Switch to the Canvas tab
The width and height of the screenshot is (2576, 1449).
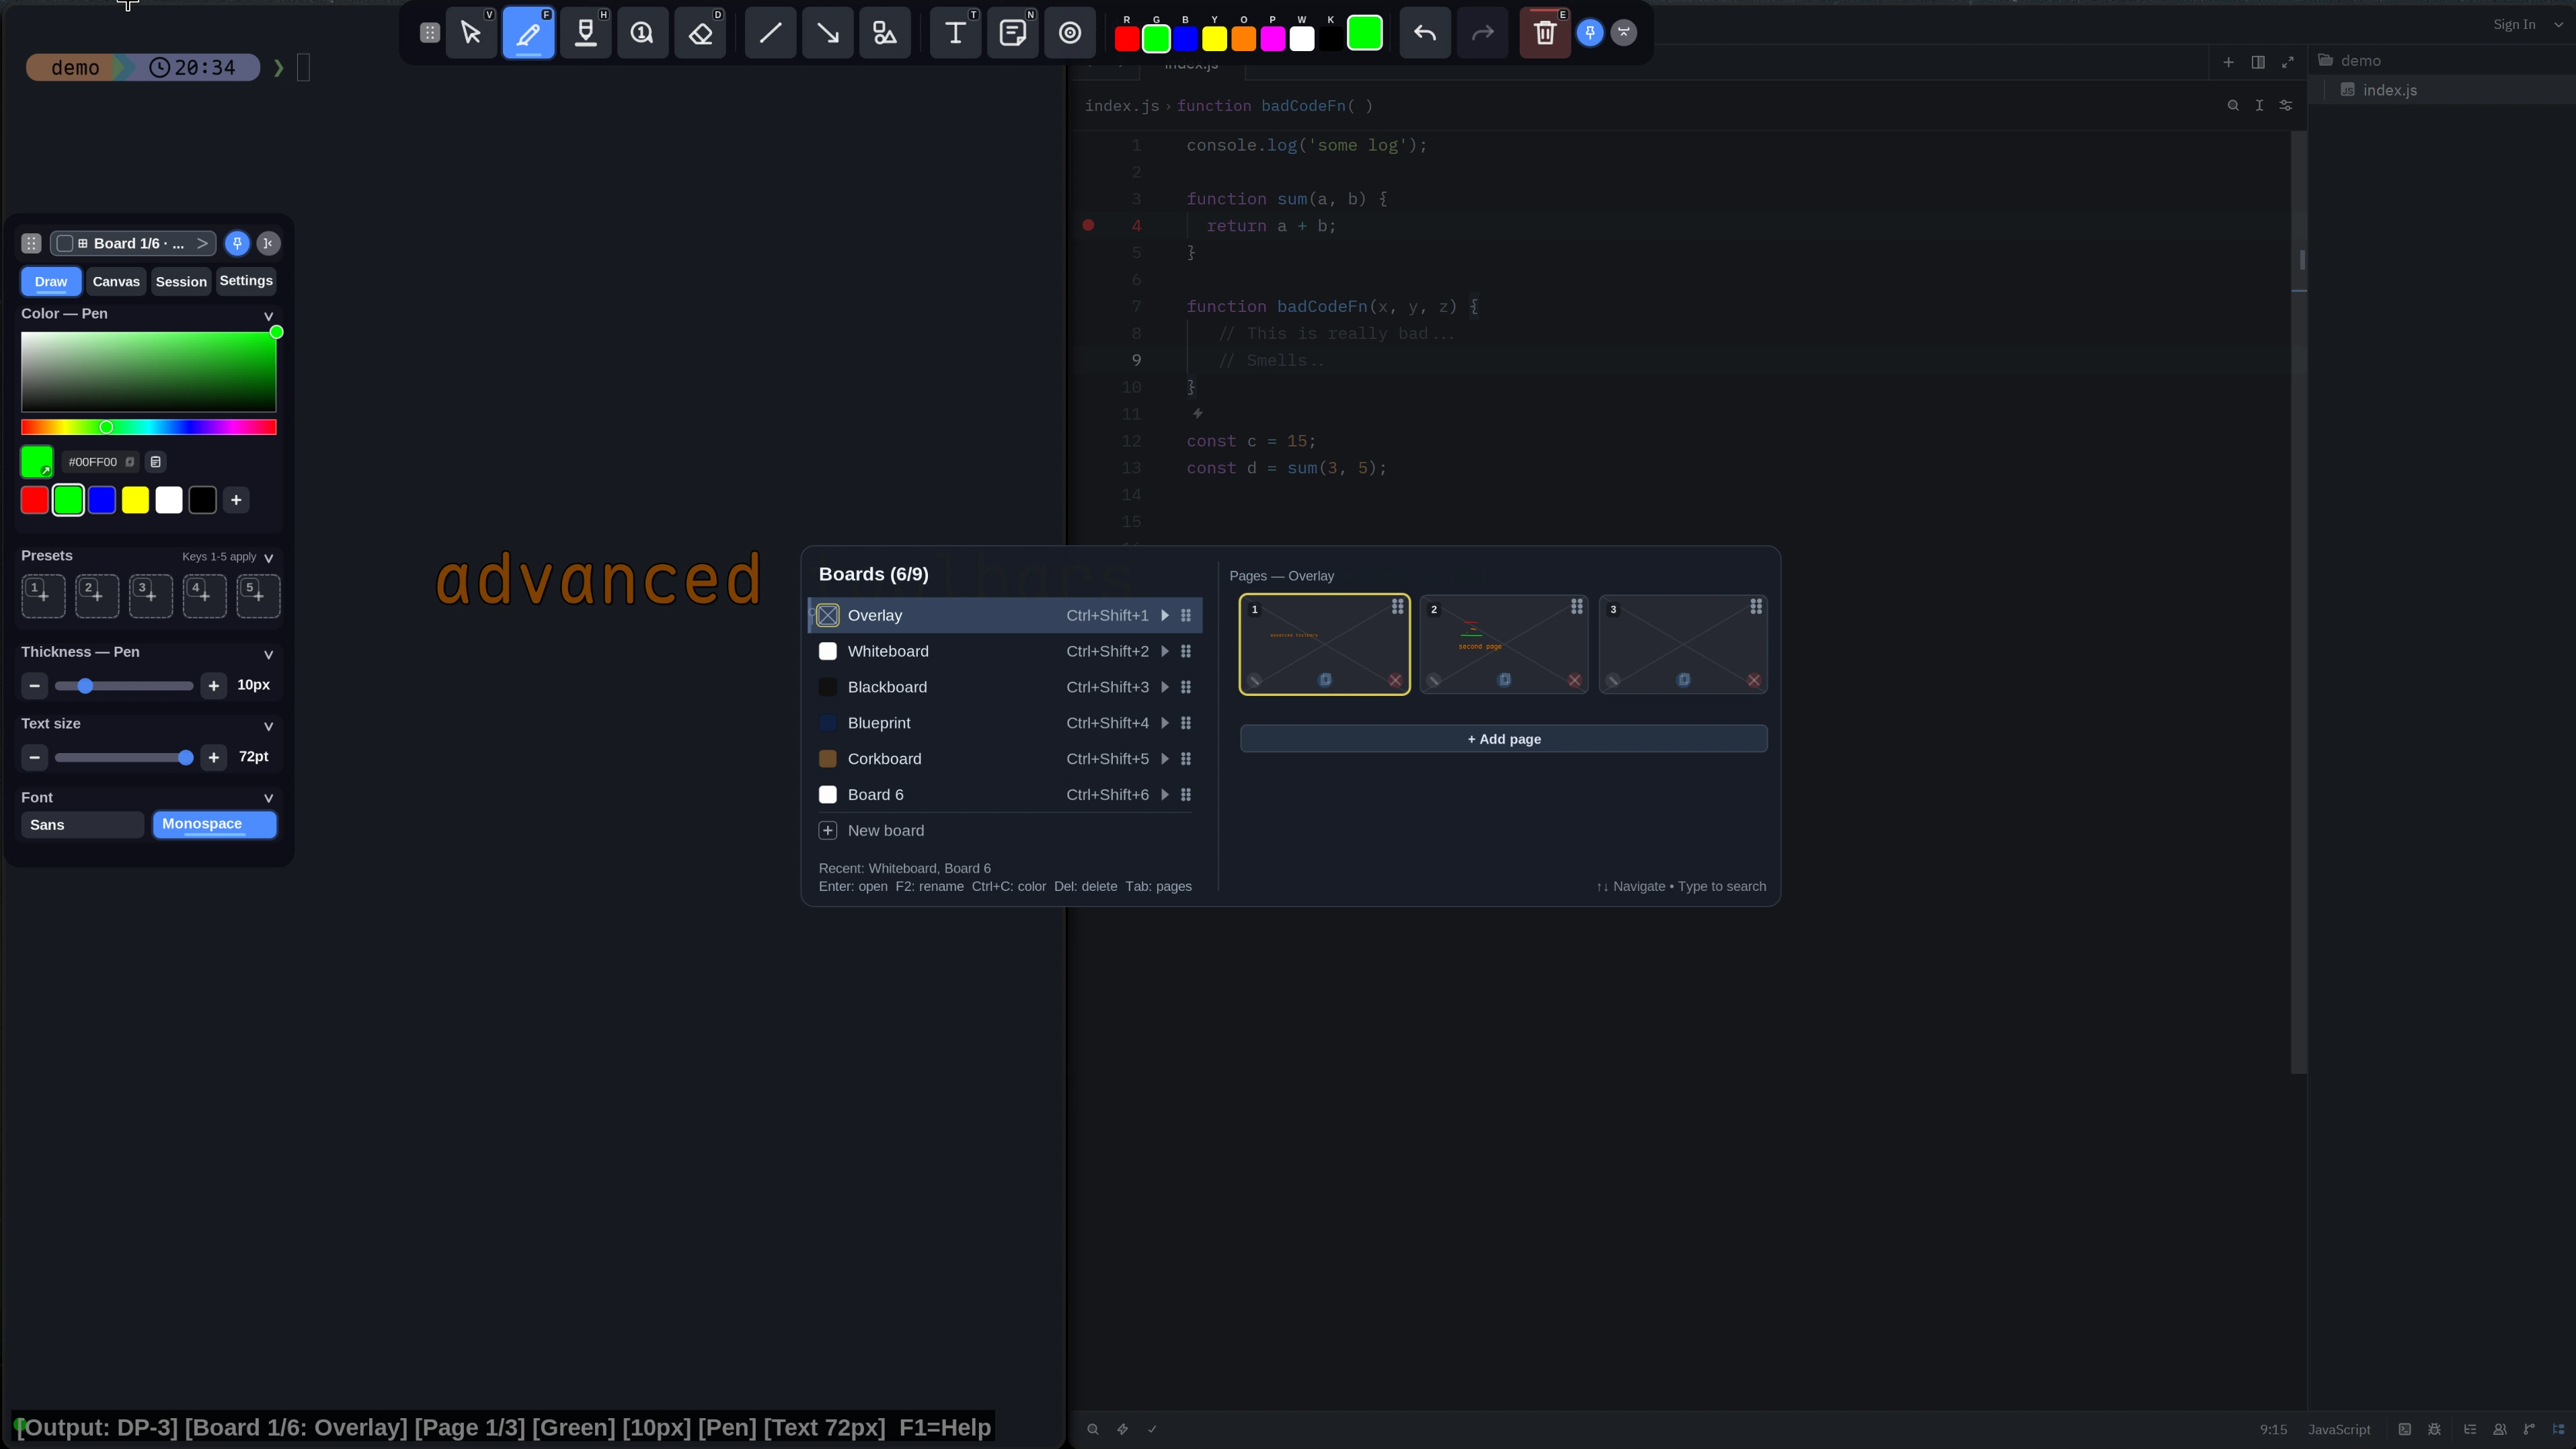point(116,281)
